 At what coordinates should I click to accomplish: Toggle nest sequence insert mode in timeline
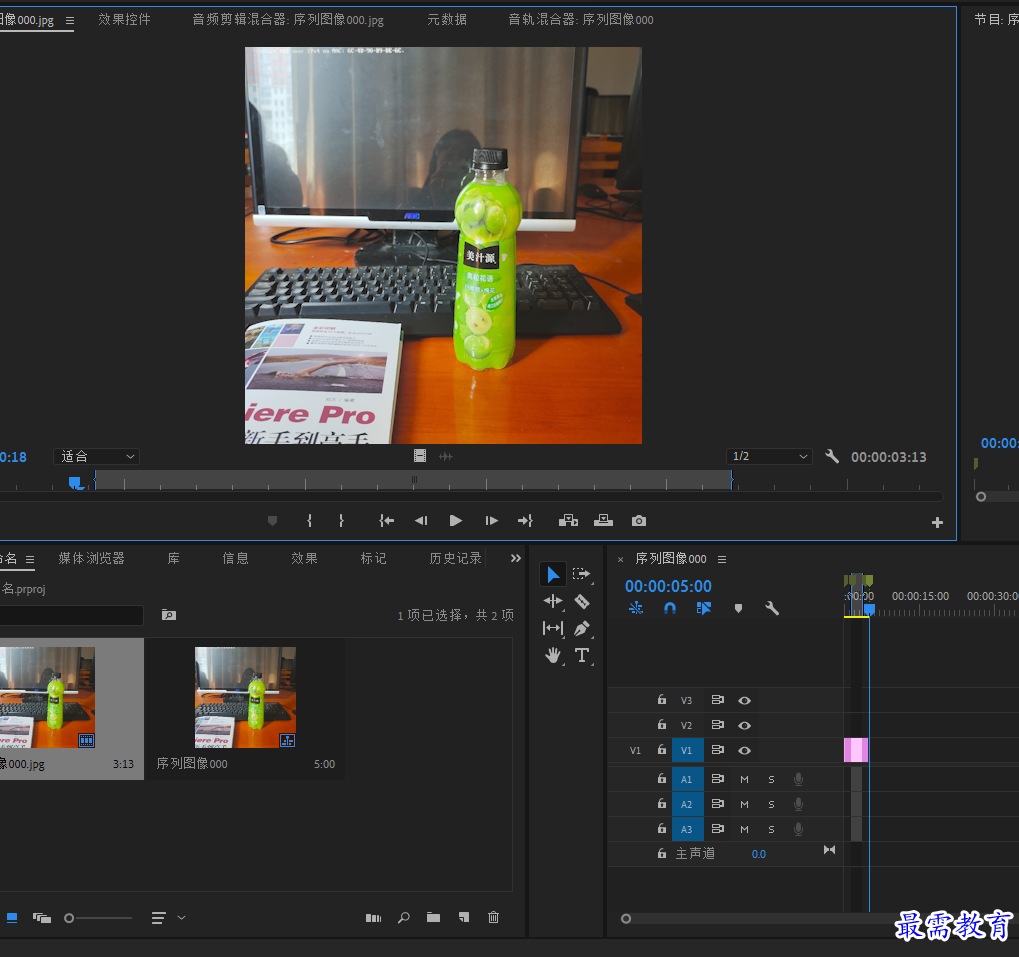(636, 608)
